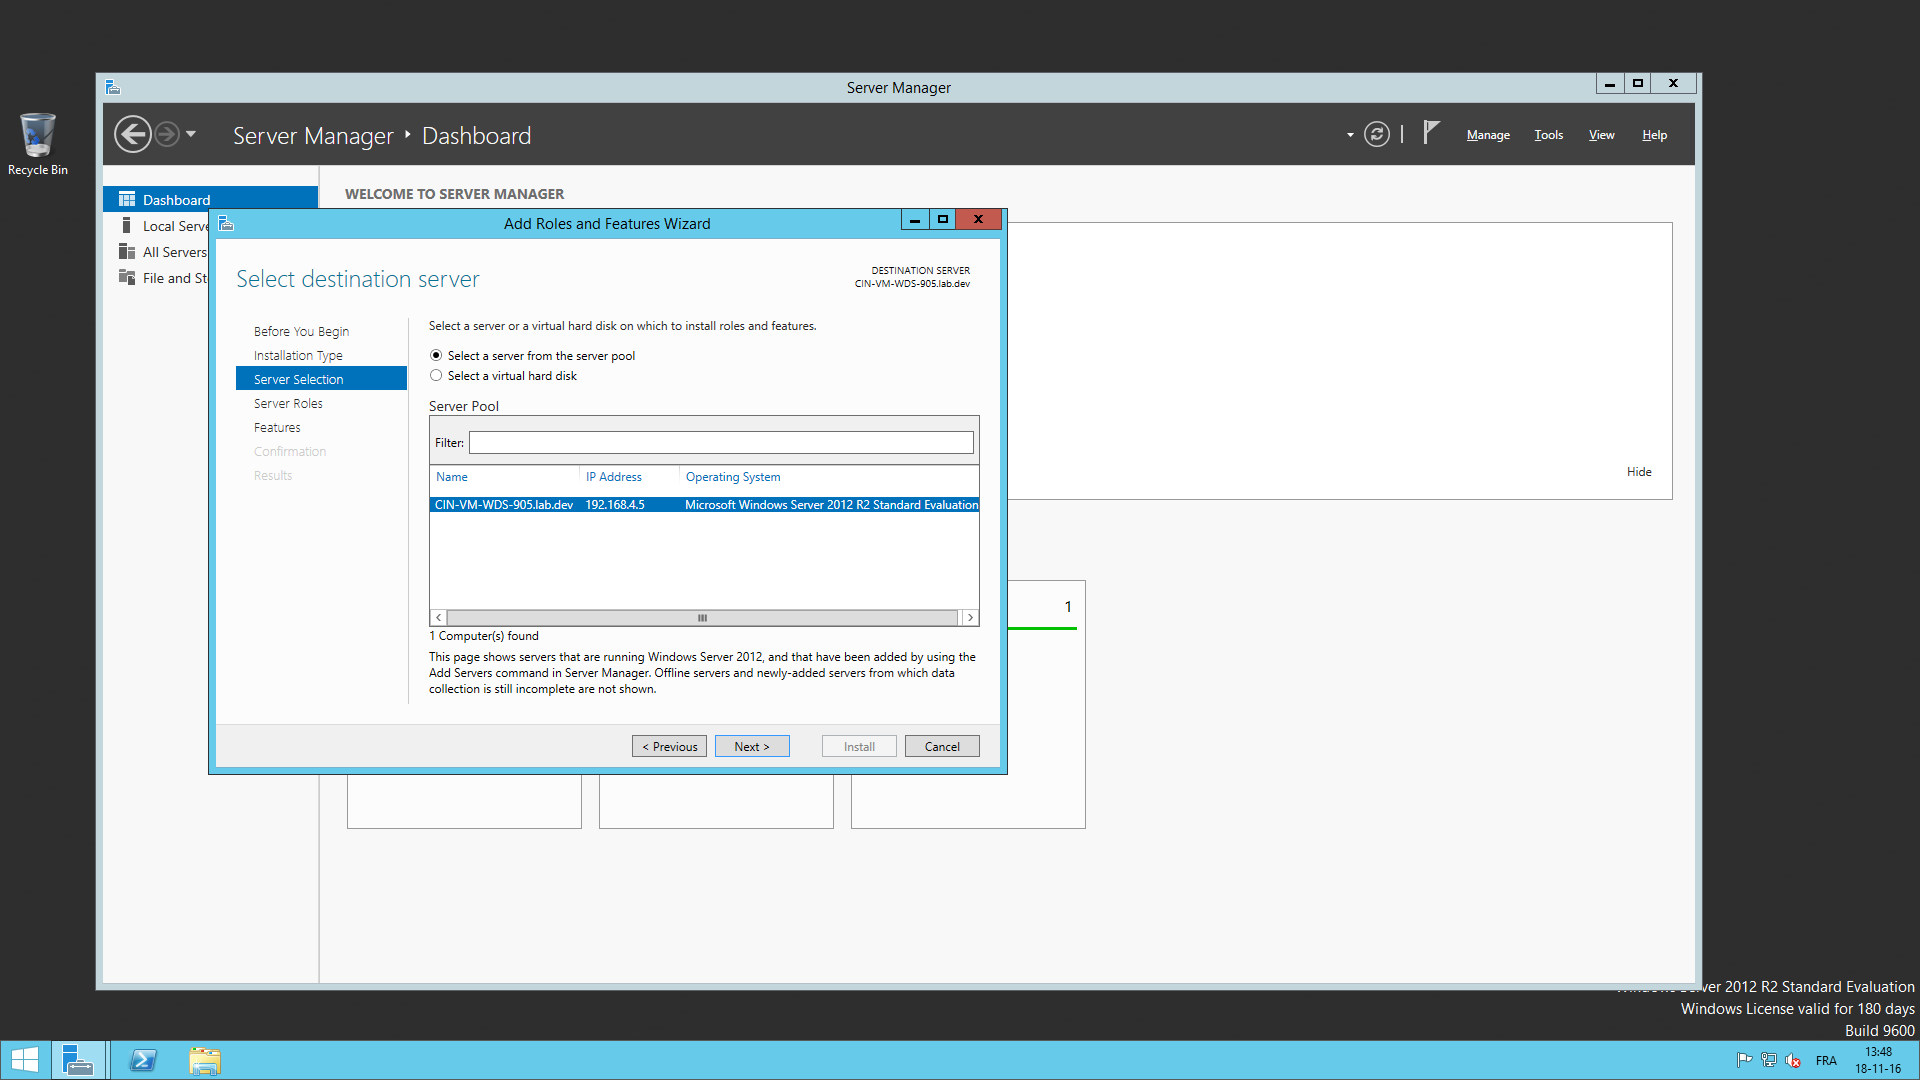Image resolution: width=1920 pixels, height=1080 pixels.
Task: Sort server pool by Operating System column
Action: 733,477
